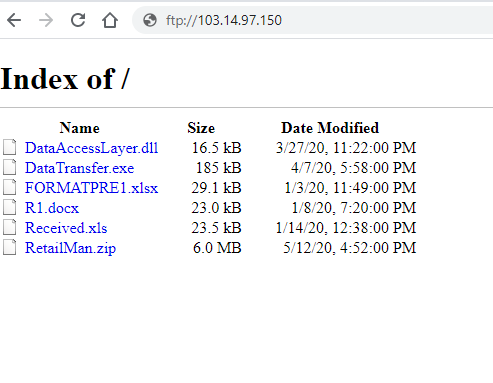Go back with the browser back arrow
Screen dimensions: 493x383
14,20
